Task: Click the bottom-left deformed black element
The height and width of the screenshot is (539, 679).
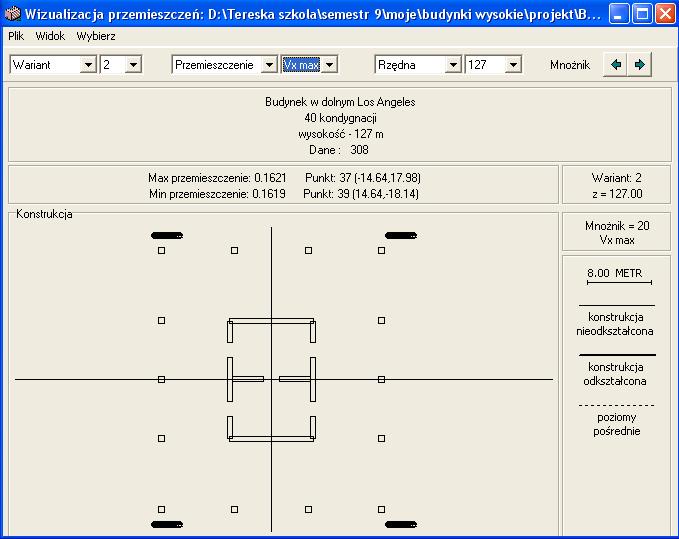Action: [167, 524]
